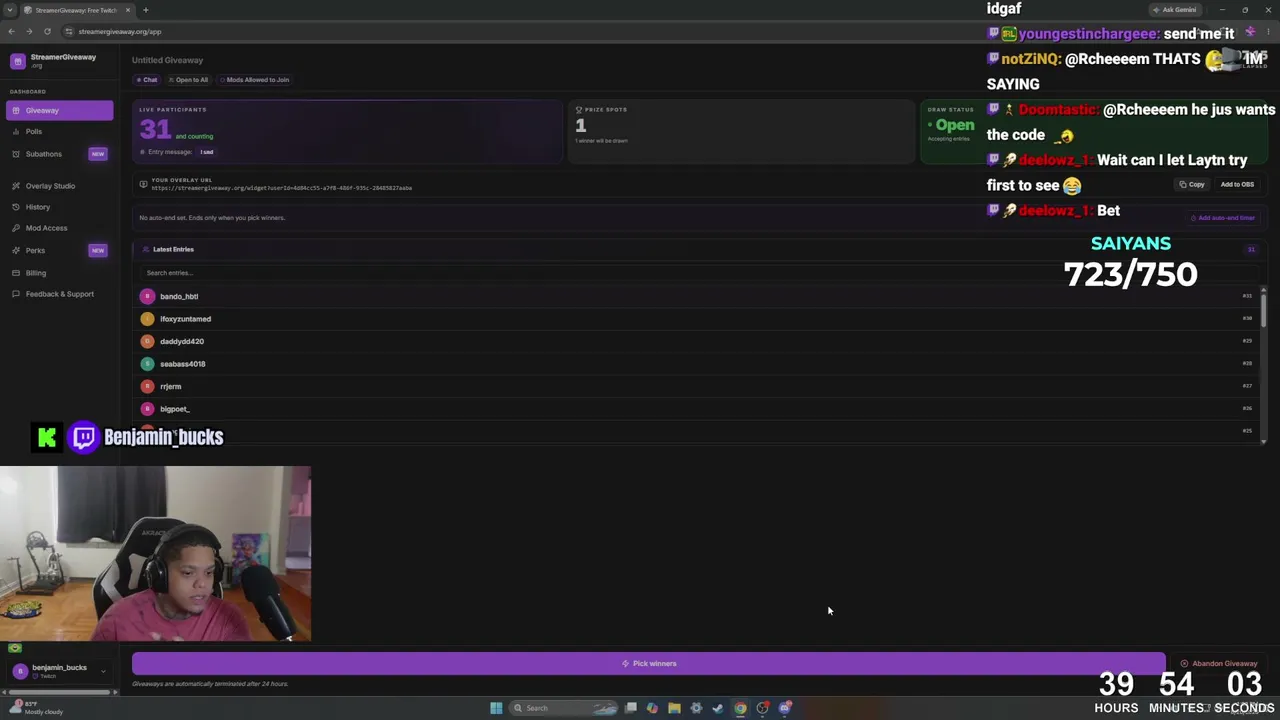
Task: Open the Windows Start menu
Action: pos(496,708)
